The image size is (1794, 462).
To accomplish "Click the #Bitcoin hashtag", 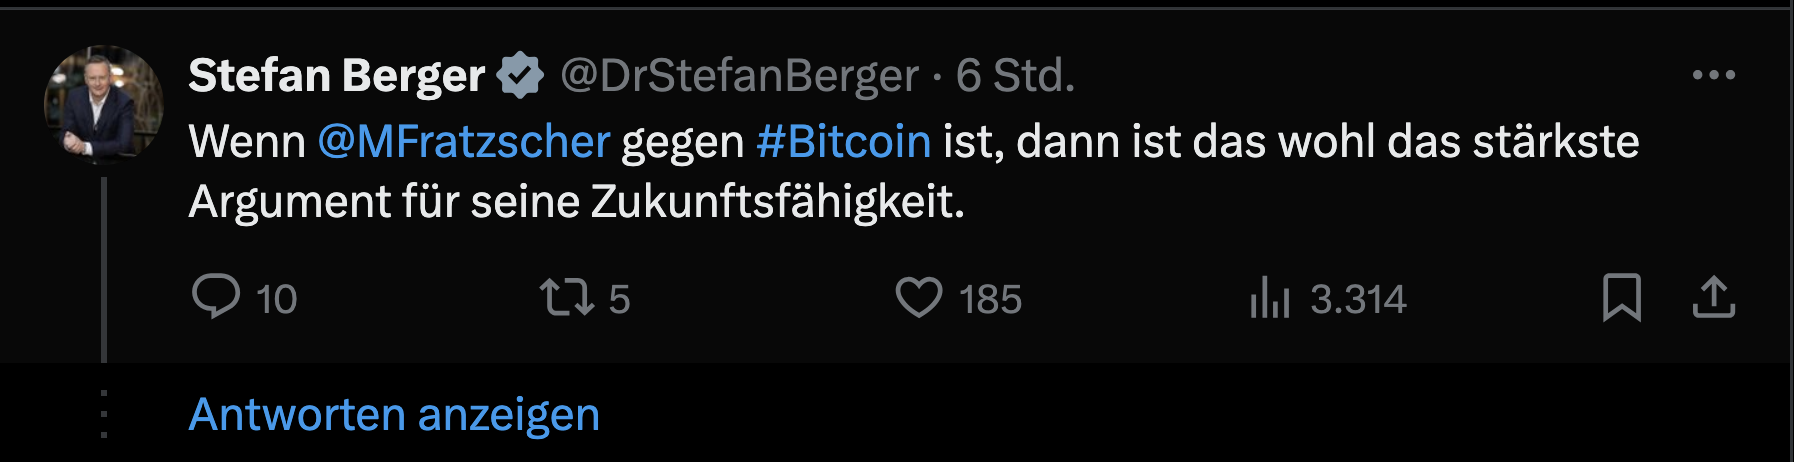I will click(844, 141).
